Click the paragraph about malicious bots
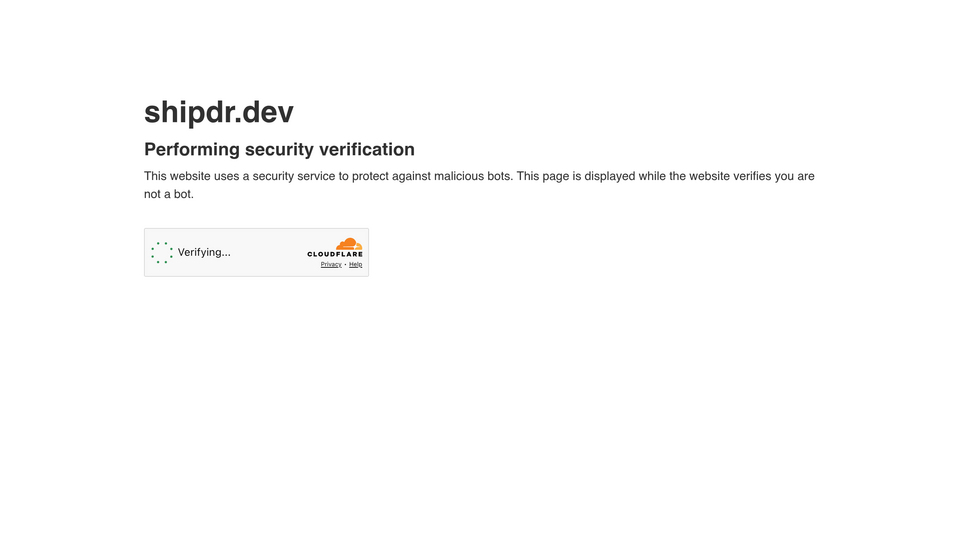 click(479, 185)
